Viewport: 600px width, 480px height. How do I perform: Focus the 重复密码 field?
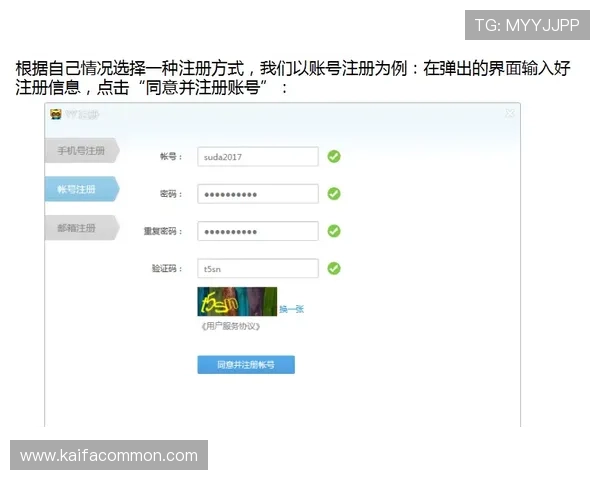(258, 231)
